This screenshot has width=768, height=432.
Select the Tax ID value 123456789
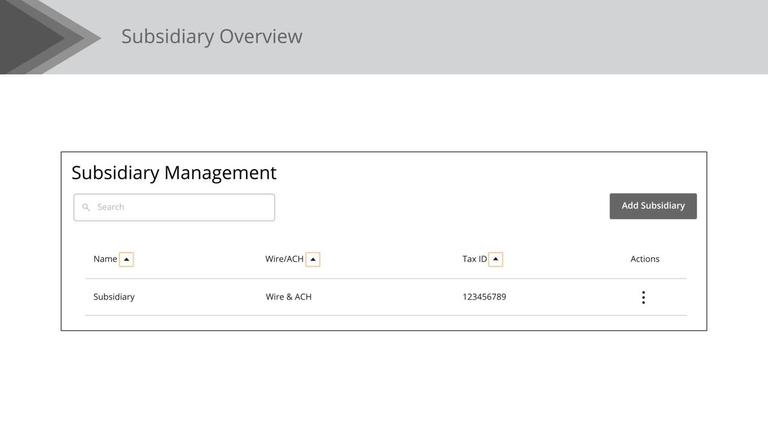[484, 297]
